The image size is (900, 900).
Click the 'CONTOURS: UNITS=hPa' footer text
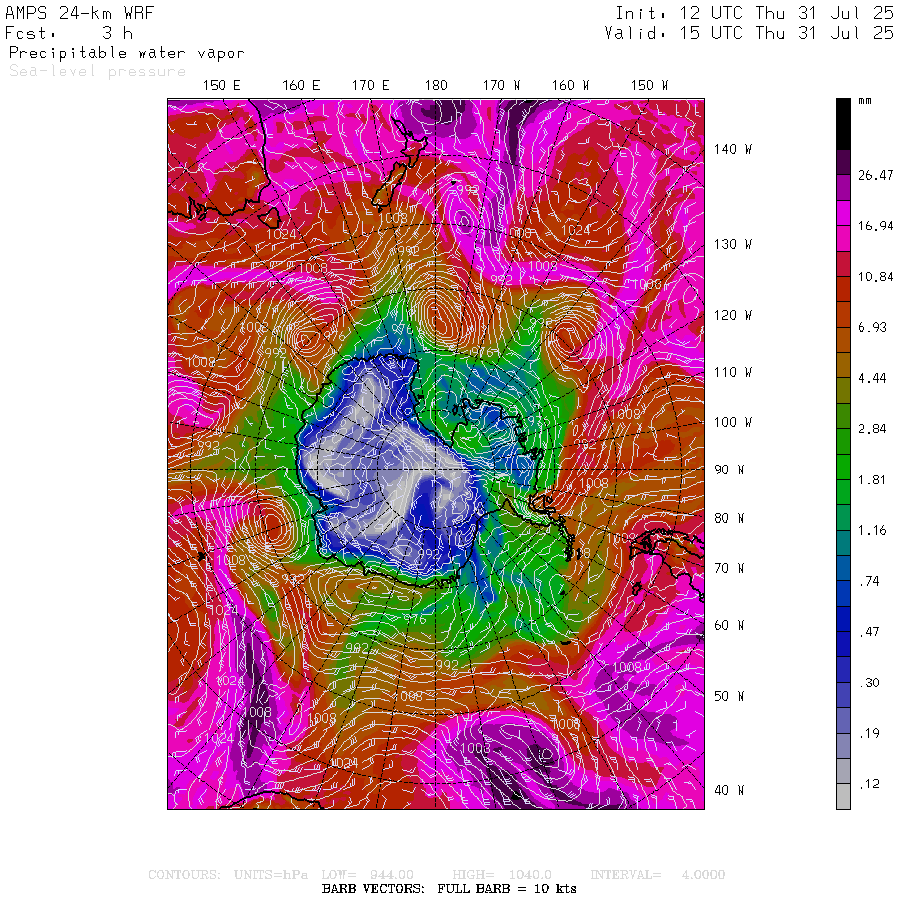click(x=228, y=875)
